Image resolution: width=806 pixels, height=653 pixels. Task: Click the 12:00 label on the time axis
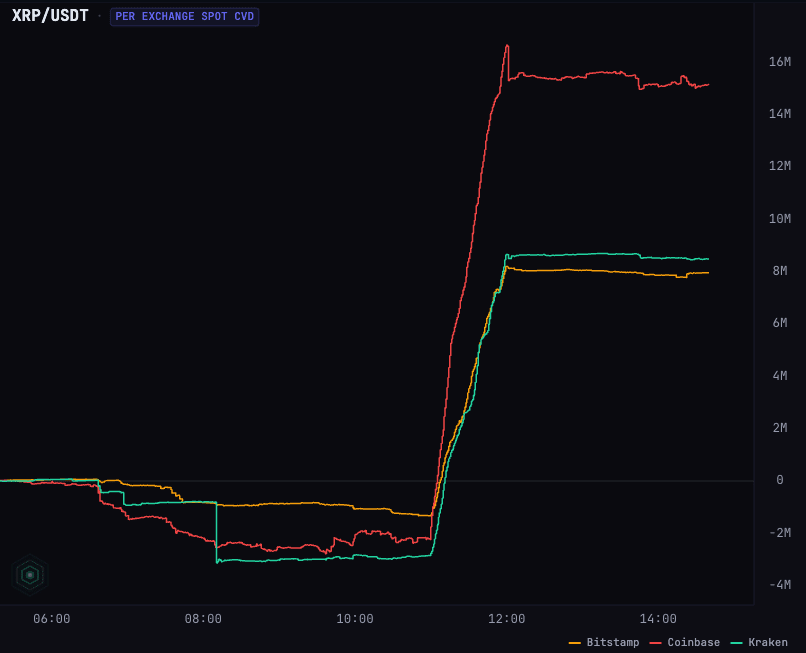point(508,619)
